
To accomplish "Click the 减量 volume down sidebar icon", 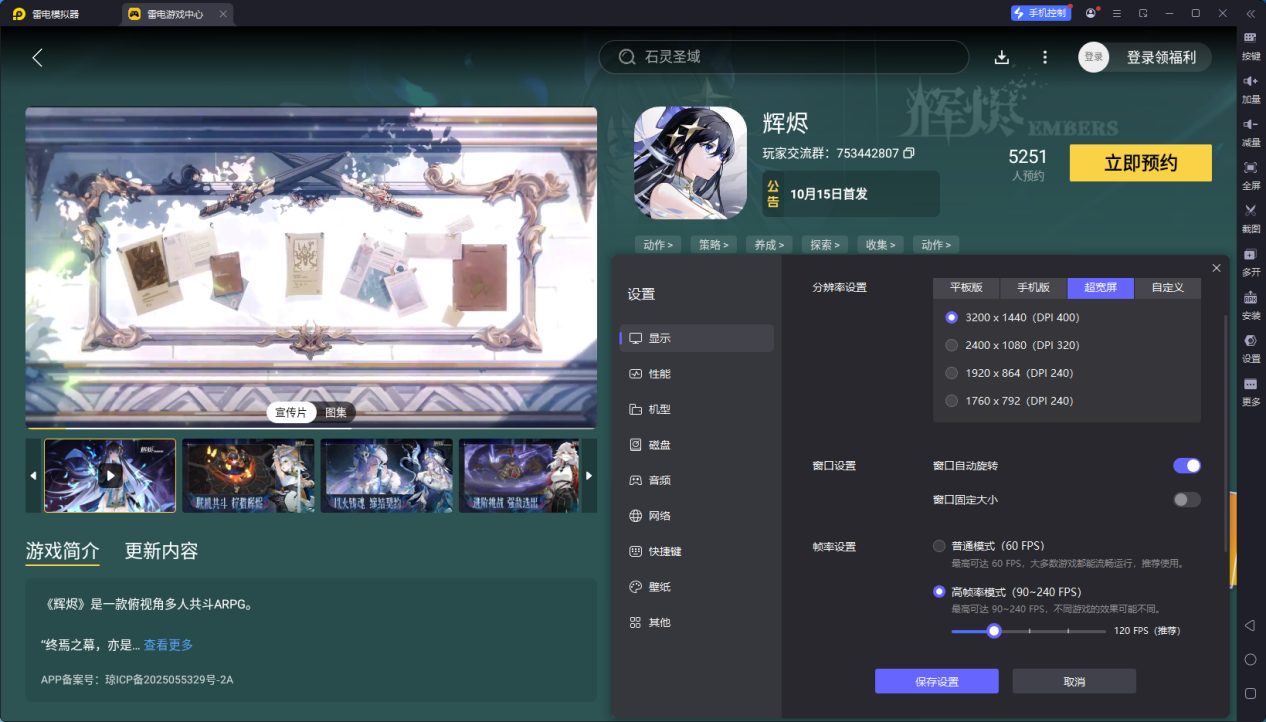I will 1251,131.
